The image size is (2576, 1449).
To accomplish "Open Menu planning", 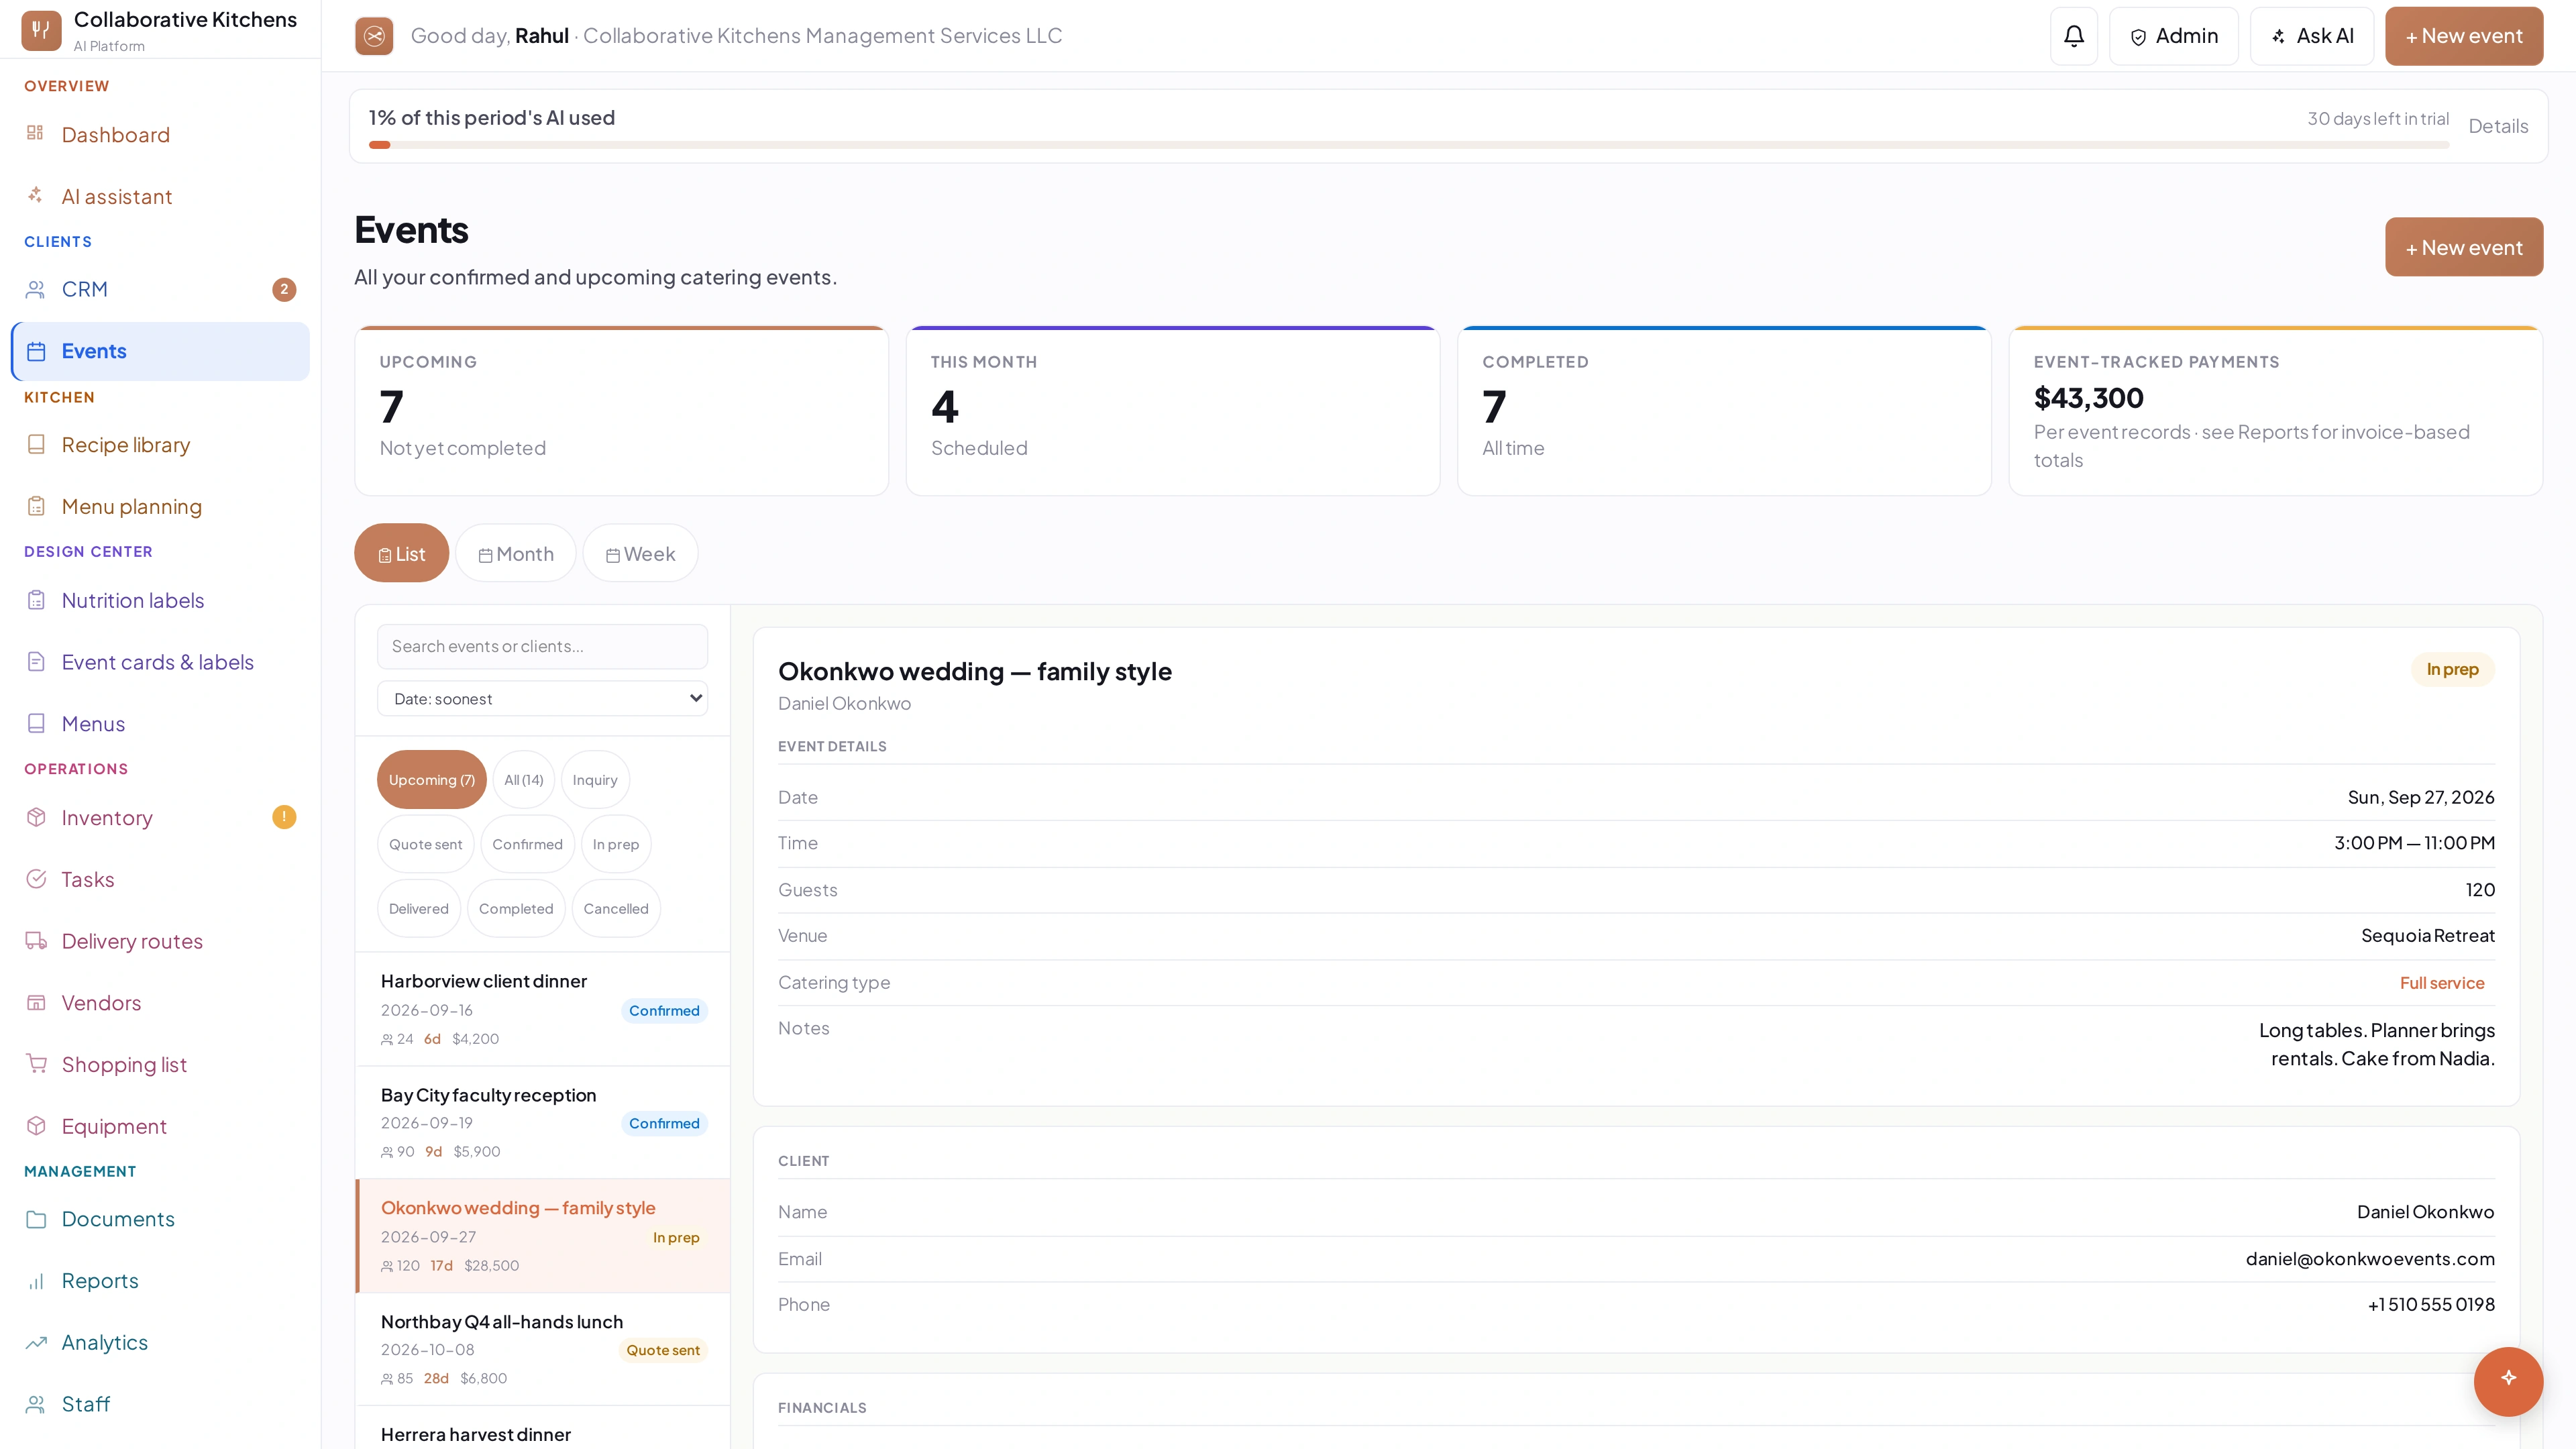I will (x=160, y=507).
